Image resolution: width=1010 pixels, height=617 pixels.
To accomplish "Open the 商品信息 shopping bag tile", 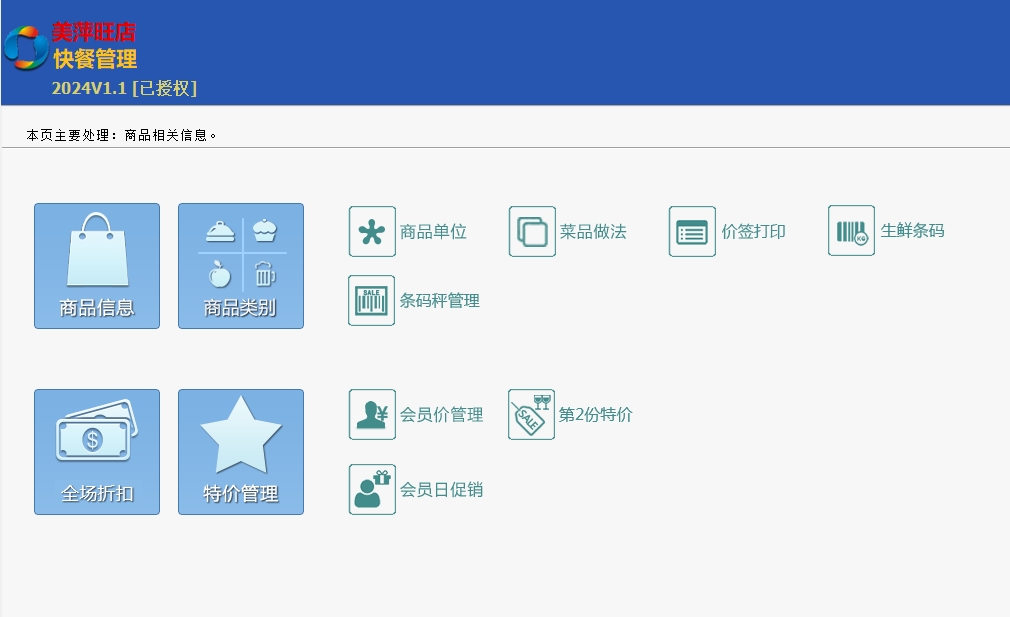I will coord(97,266).
